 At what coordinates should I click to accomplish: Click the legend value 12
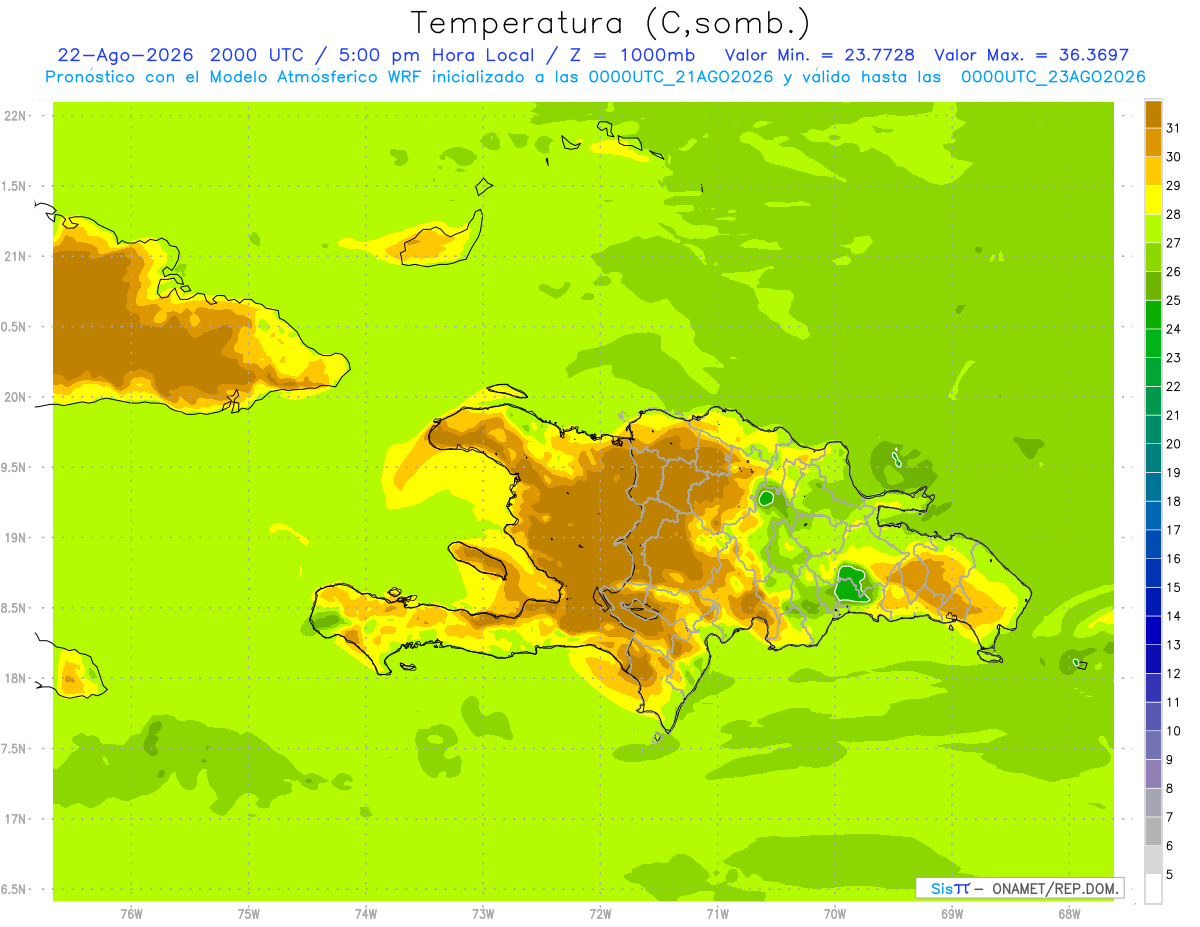pos(1174,674)
